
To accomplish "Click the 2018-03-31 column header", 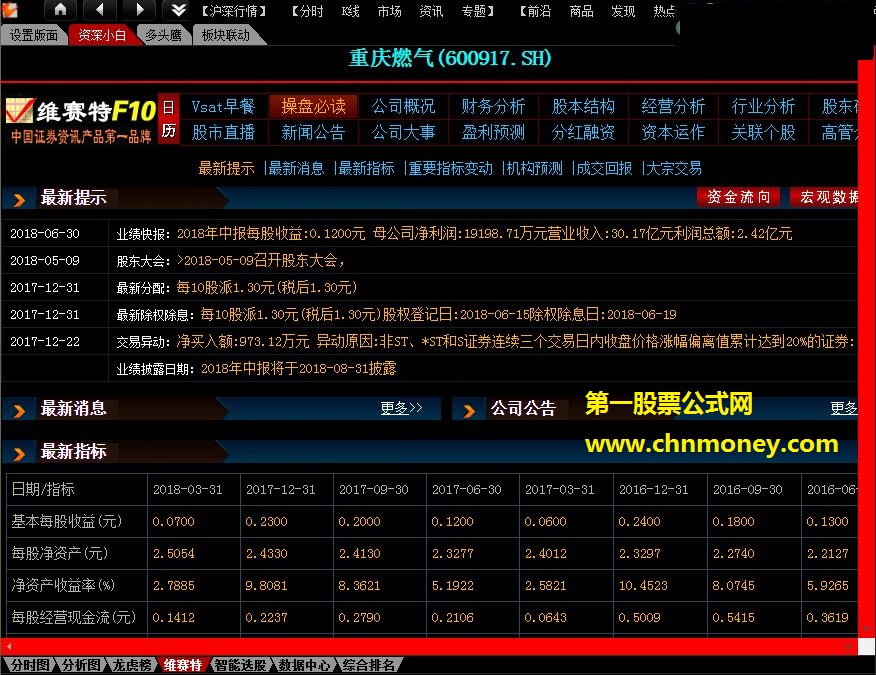I will 188,489.
